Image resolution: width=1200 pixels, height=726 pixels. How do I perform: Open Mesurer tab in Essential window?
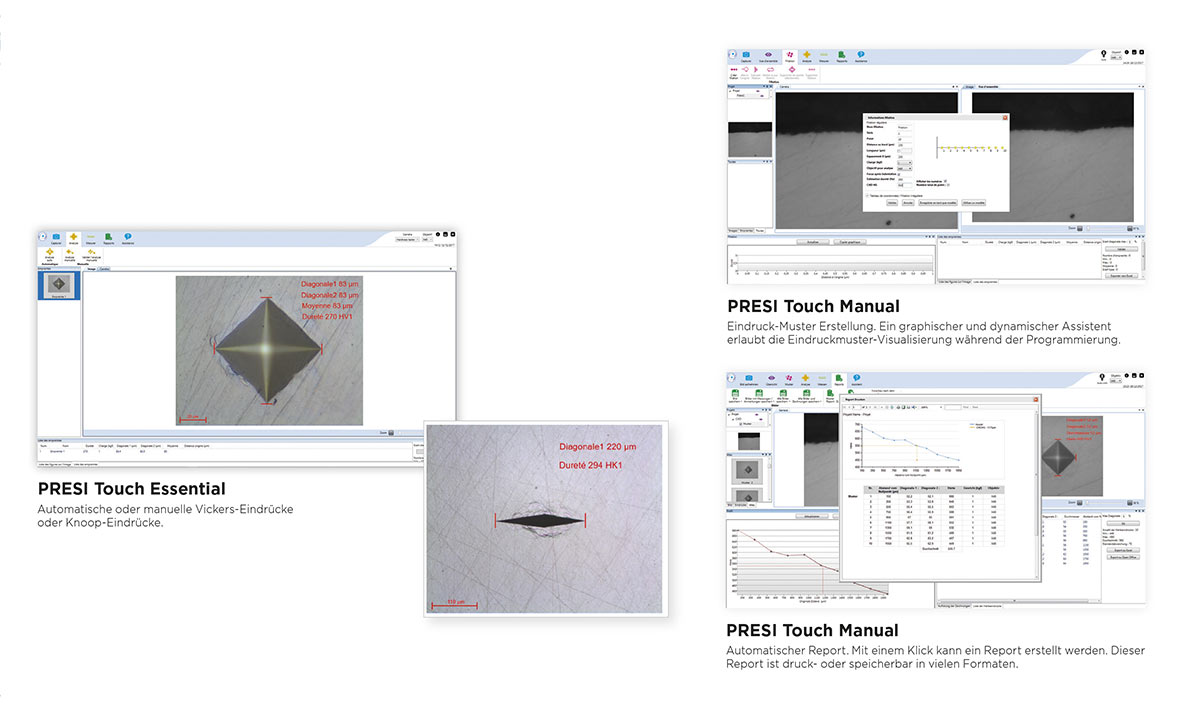click(x=91, y=238)
